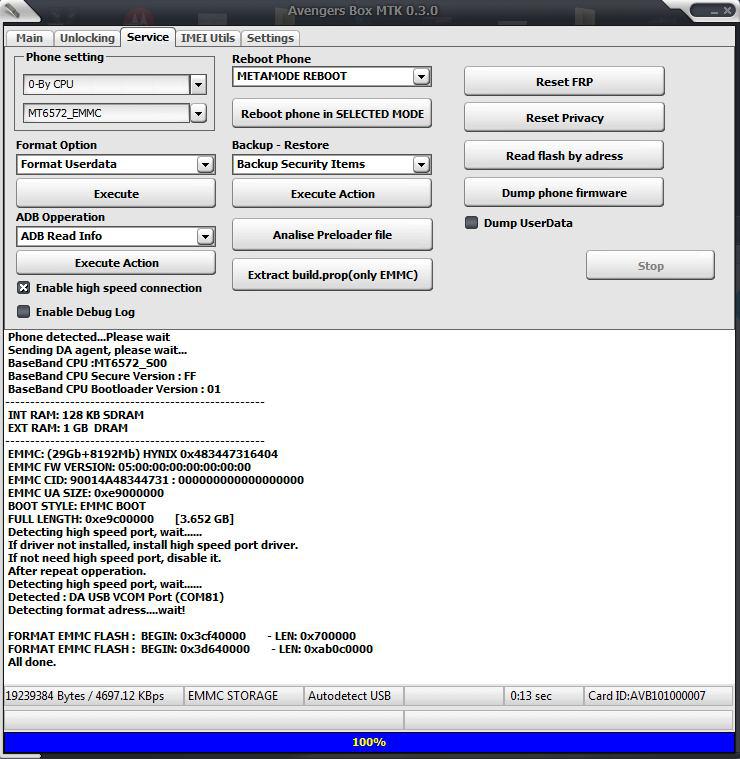Click Execute under Format Option
The height and width of the screenshot is (759, 740).
coord(116,194)
